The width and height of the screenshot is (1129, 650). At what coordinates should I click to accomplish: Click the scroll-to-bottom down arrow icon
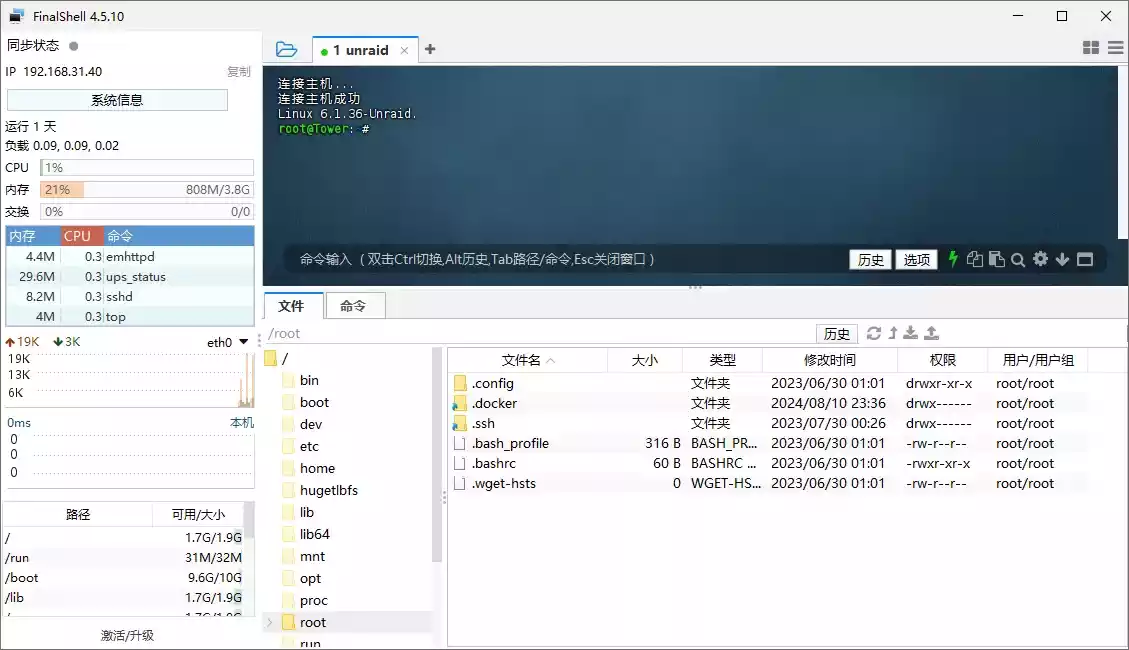[x=1062, y=260]
